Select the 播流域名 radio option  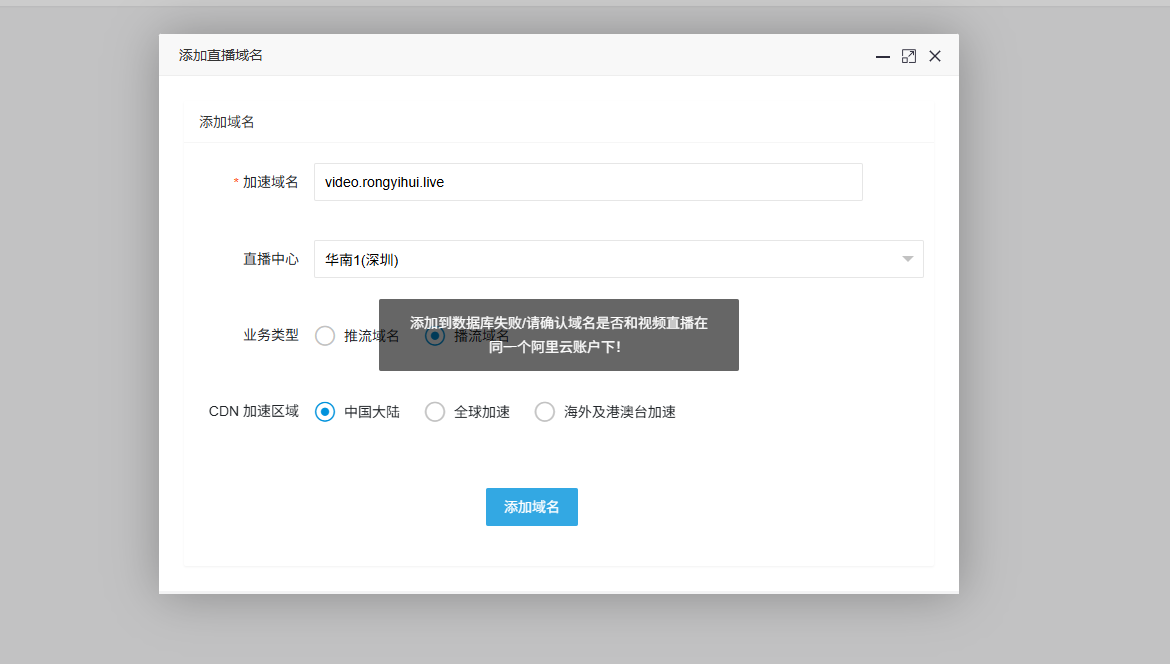click(x=435, y=336)
